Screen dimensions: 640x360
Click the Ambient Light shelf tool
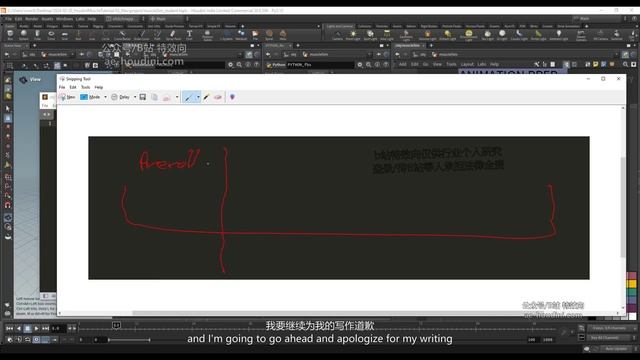(559, 35)
